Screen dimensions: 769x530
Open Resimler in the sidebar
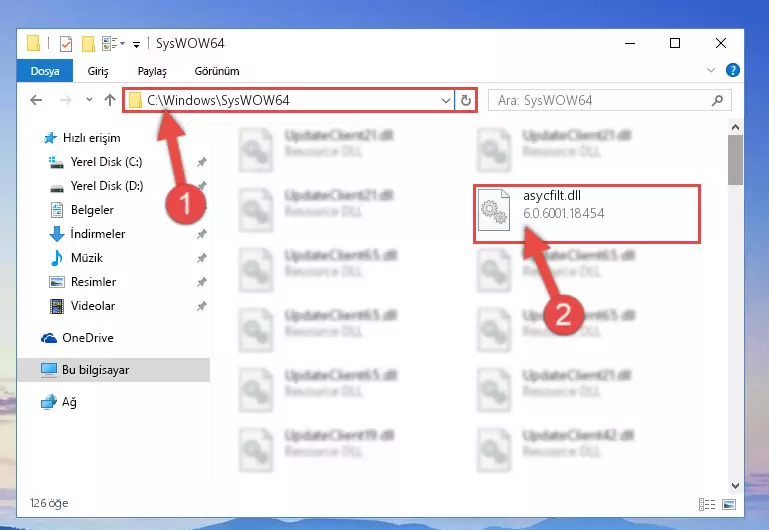coord(93,282)
